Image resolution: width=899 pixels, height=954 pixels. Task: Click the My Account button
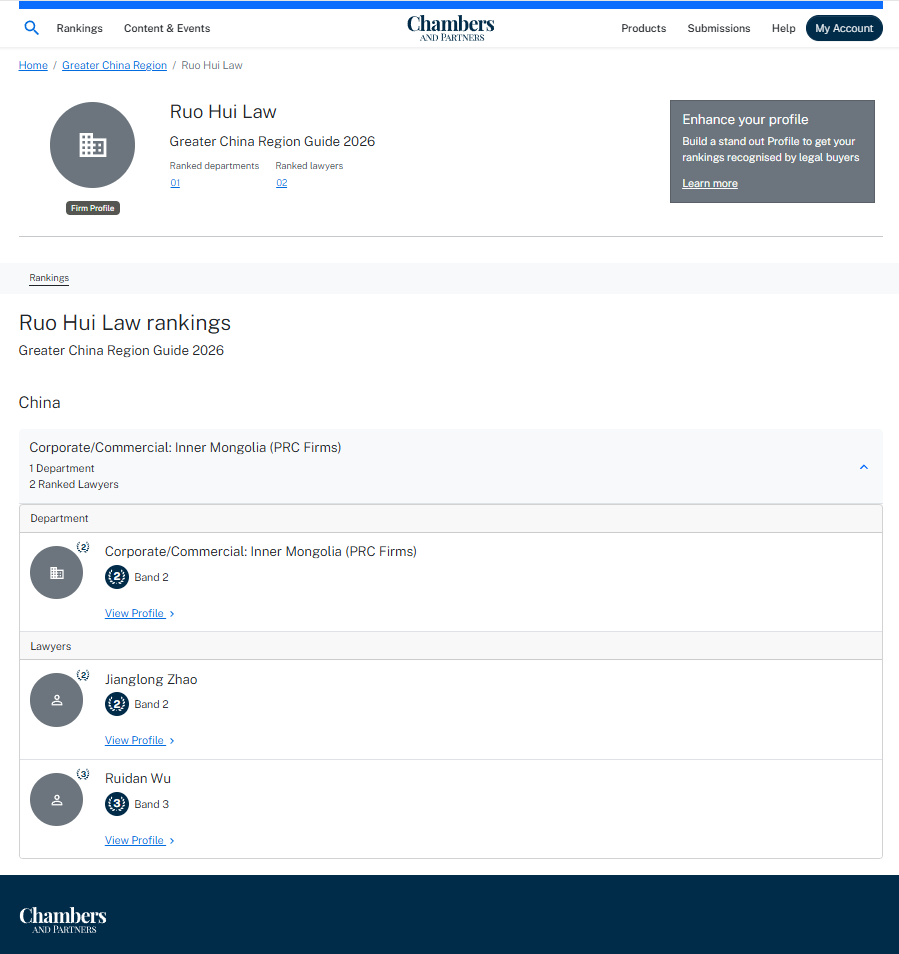click(844, 28)
